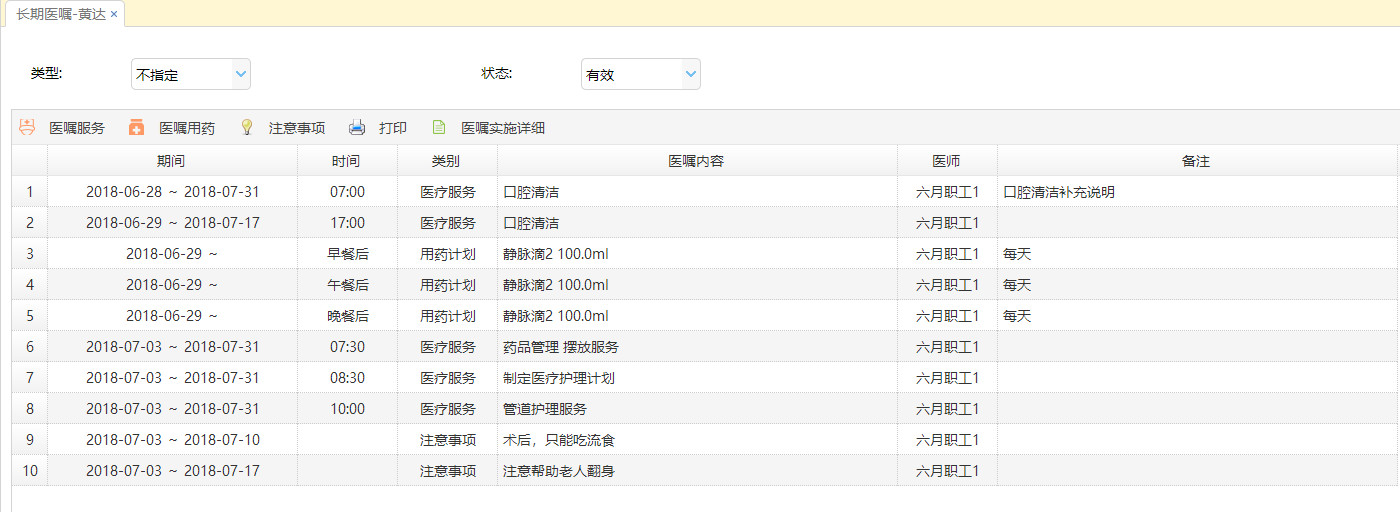Select row 1 口腔清洁 at 07:00
This screenshot has height=512, width=1400.
click(x=705, y=192)
